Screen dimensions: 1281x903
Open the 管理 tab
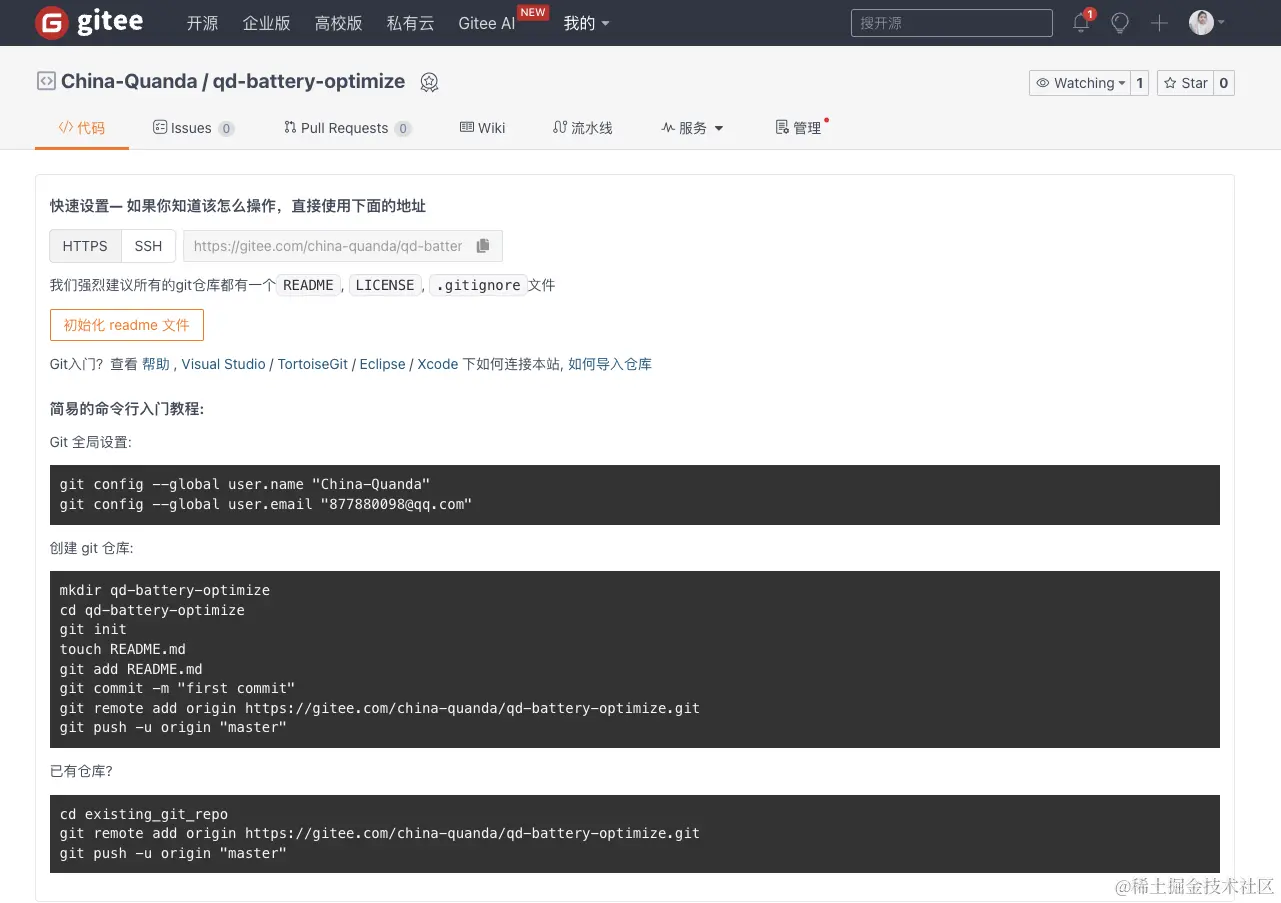[799, 128]
